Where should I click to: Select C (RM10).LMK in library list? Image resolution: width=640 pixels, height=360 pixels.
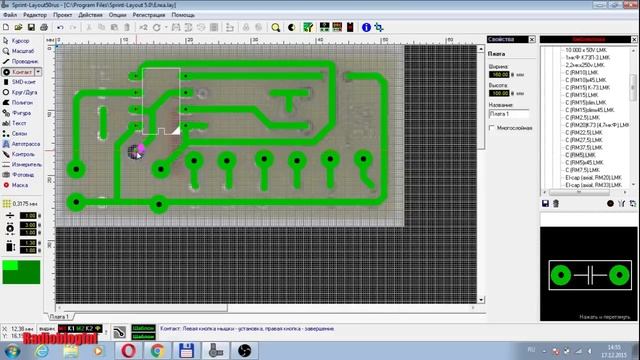[582, 73]
